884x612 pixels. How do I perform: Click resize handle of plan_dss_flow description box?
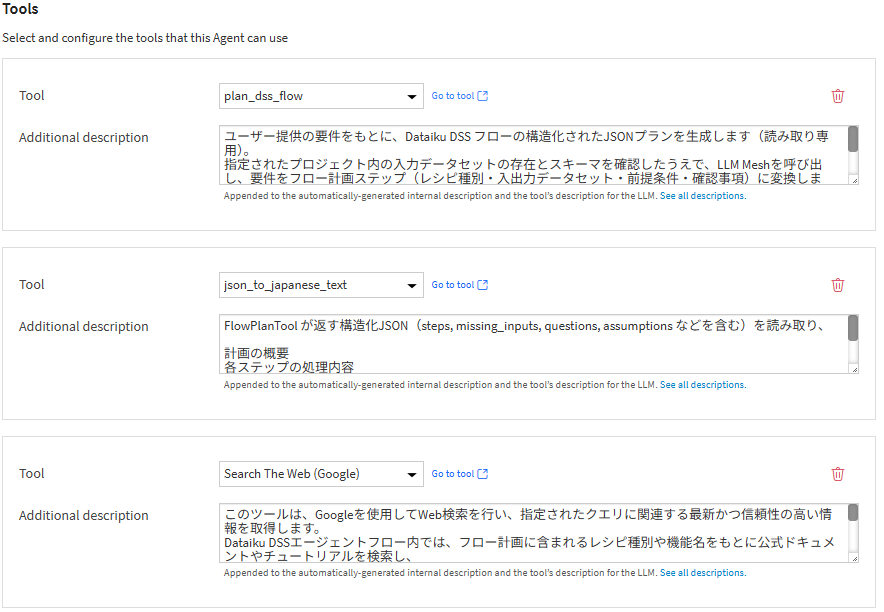854,180
